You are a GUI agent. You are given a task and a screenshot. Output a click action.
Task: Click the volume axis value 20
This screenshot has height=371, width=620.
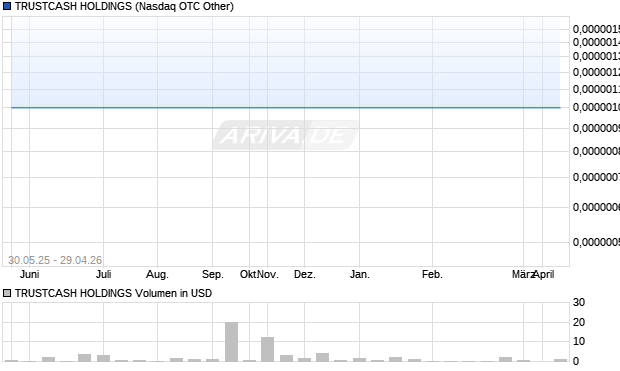(579, 322)
